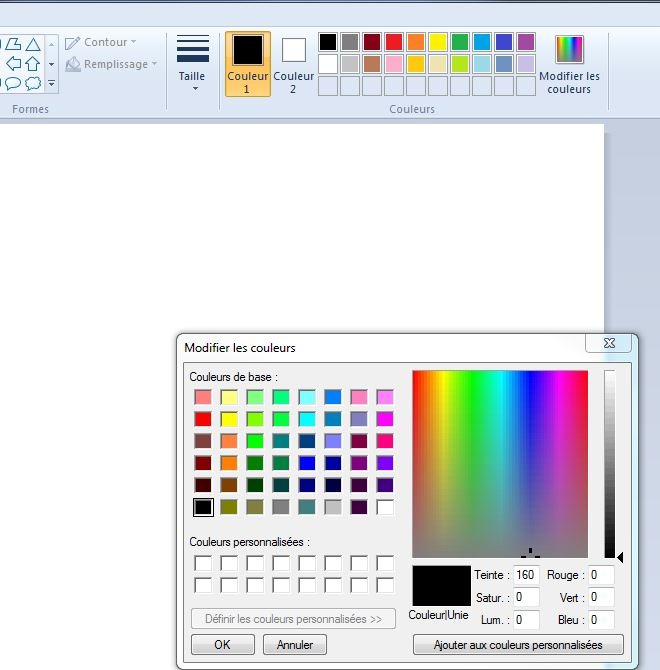Open the Contour outline dropdown
Viewport: 660px width, 670px height.
coord(101,42)
